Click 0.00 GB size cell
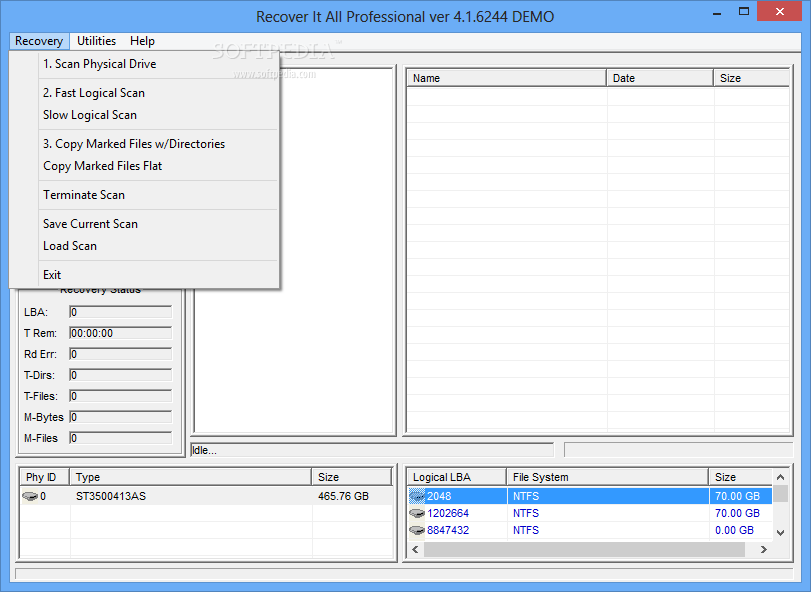Image resolution: width=811 pixels, height=592 pixels. [734, 530]
